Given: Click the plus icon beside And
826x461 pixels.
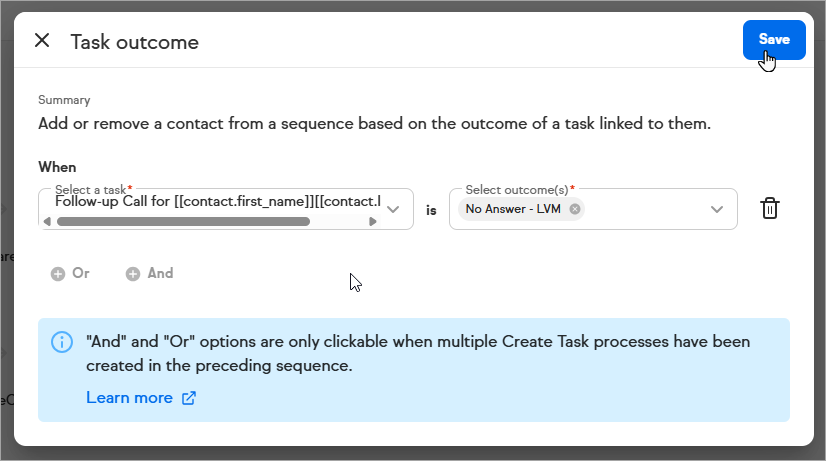Looking at the screenshot, I should (133, 274).
